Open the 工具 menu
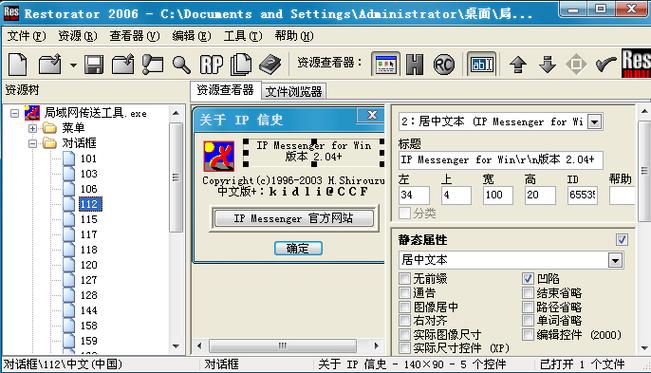 click(x=243, y=36)
